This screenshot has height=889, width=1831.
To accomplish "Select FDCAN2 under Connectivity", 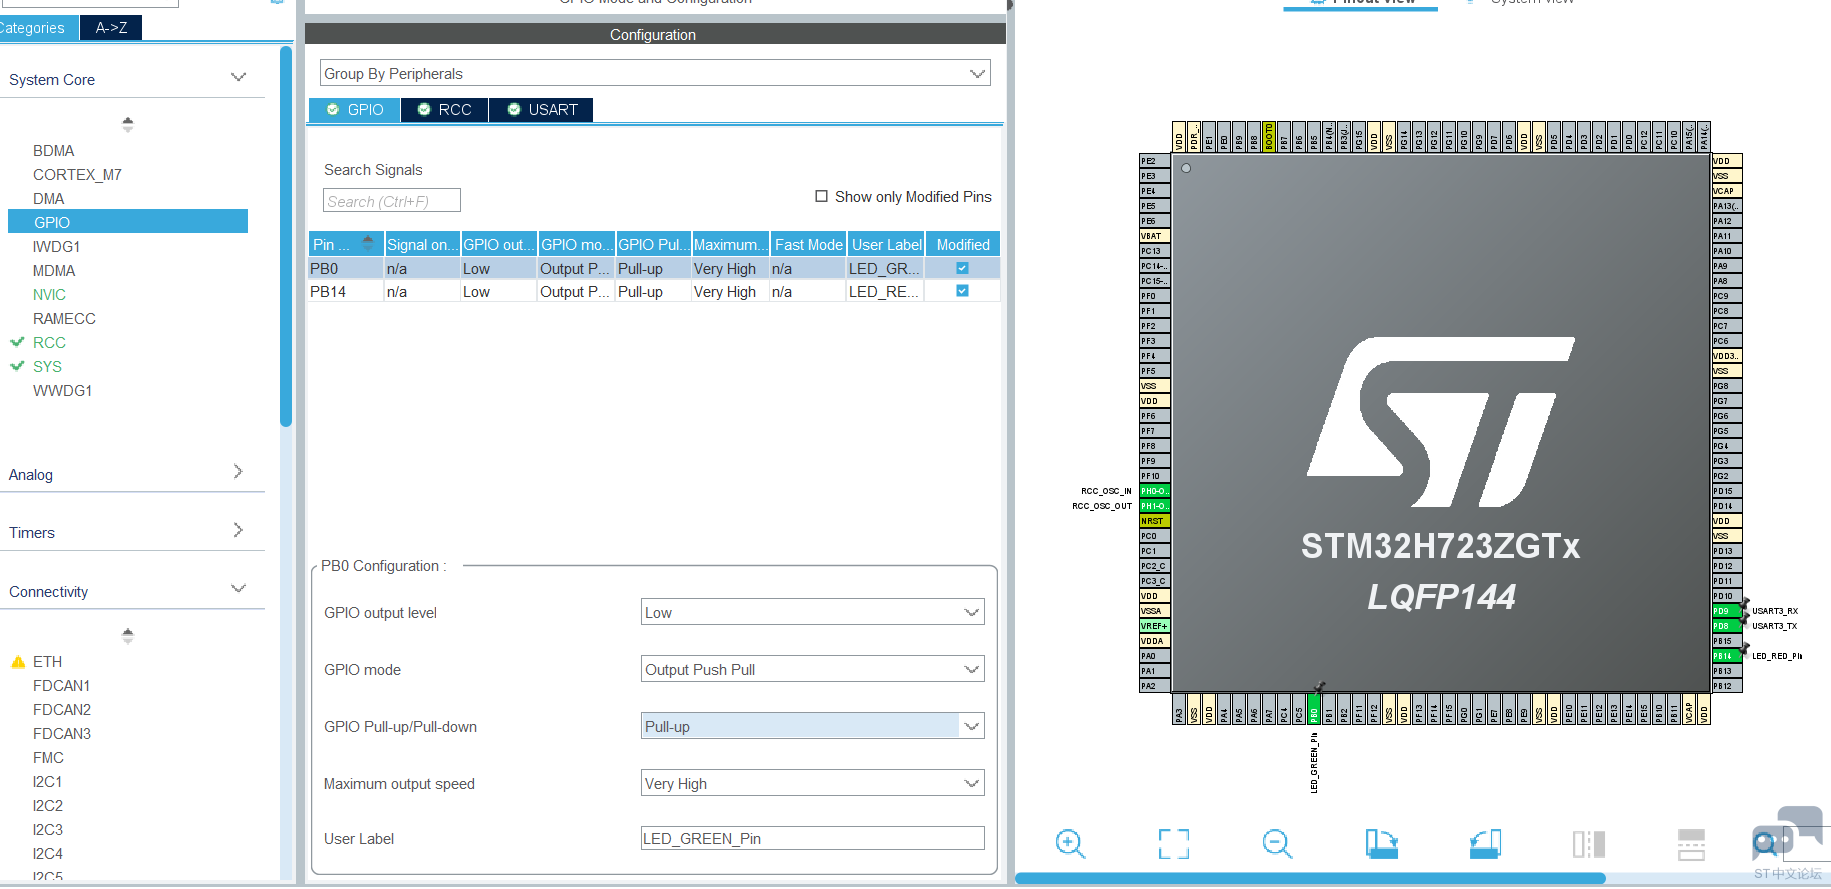I will point(62,710).
